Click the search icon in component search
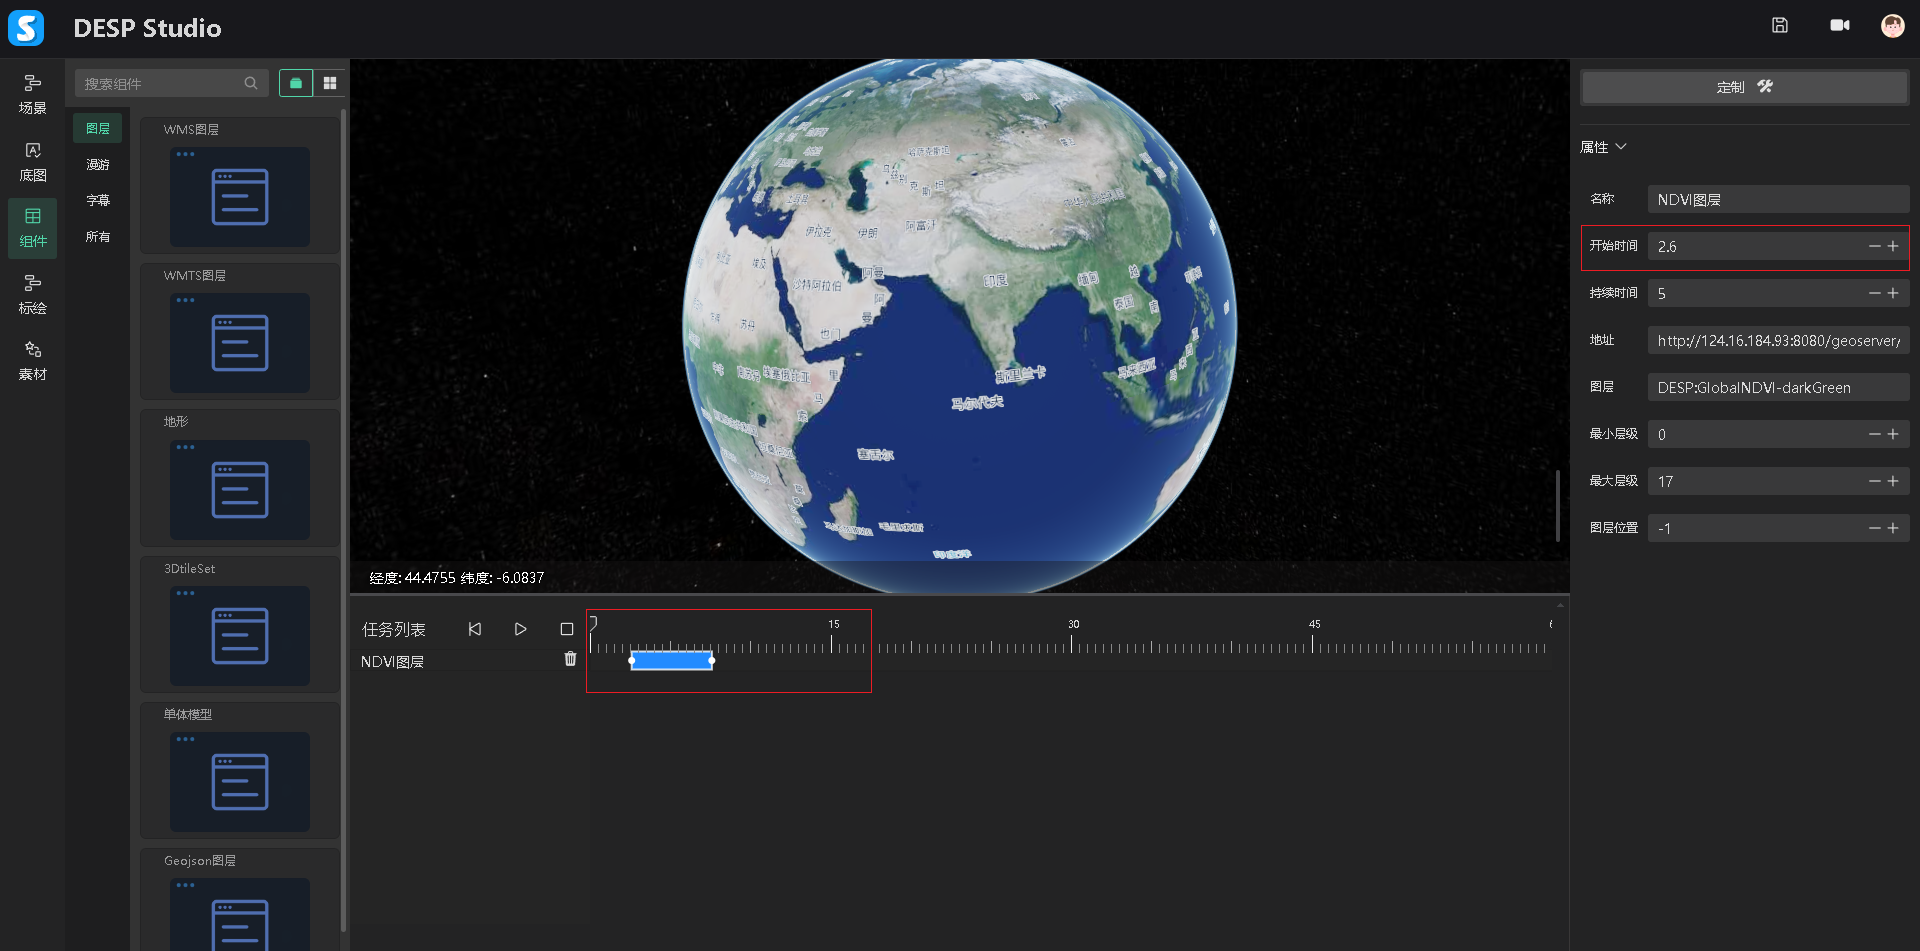This screenshot has width=1920, height=951. pos(251,83)
